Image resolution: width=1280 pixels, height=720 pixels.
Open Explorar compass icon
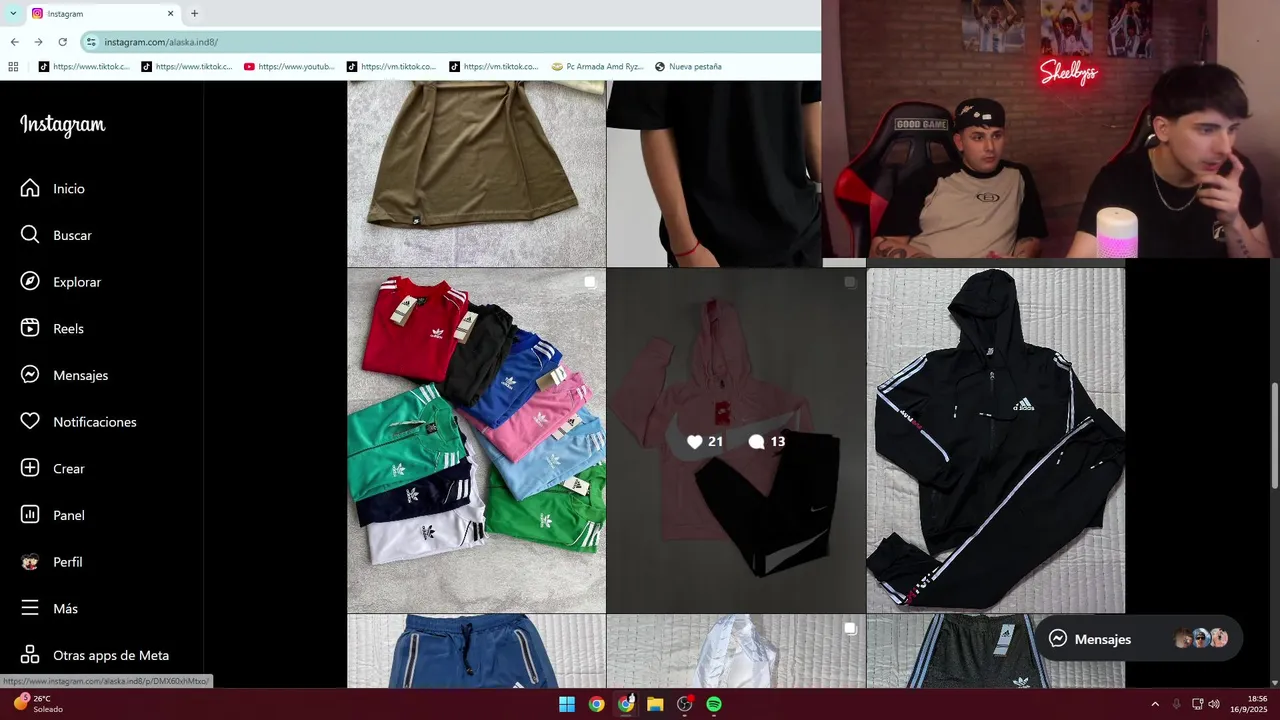tap(30, 282)
